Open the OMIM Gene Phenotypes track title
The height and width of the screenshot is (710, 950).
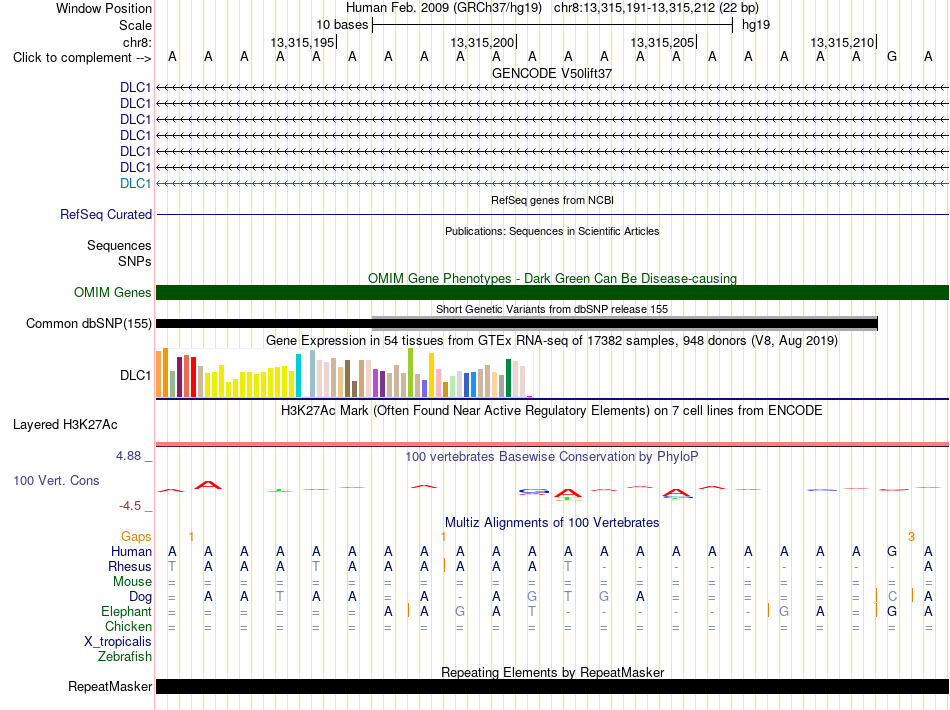552,279
